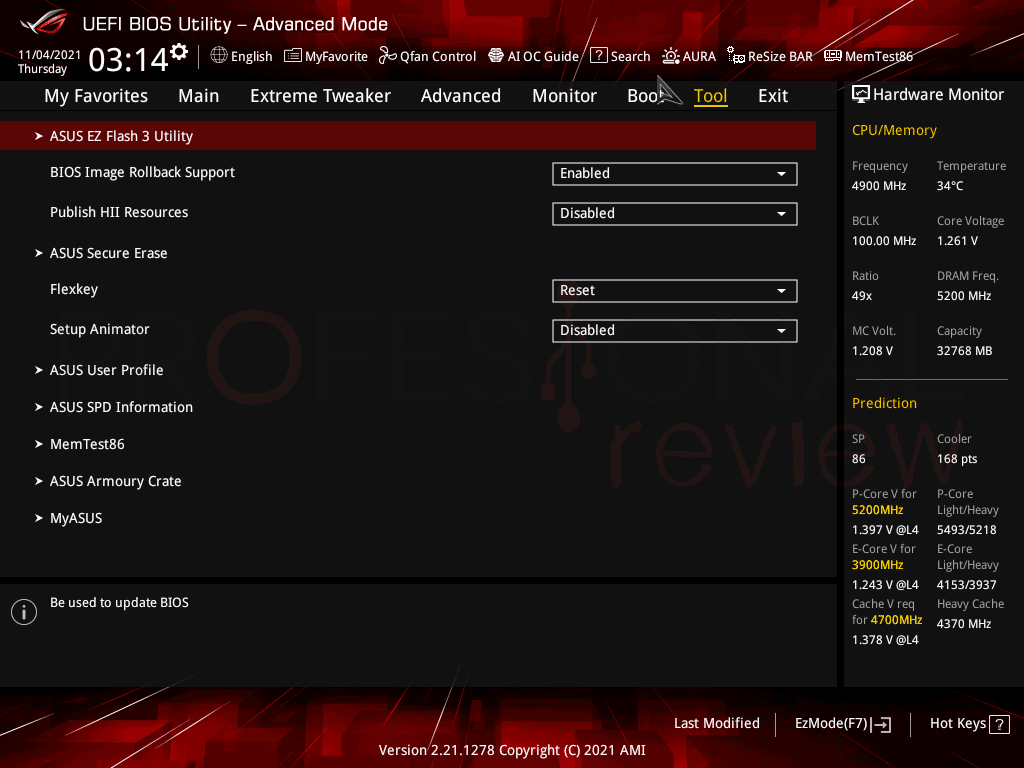Launch MemTest86 from top toolbar
The width and height of the screenshot is (1024, 768).
pyautogui.click(x=869, y=56)
